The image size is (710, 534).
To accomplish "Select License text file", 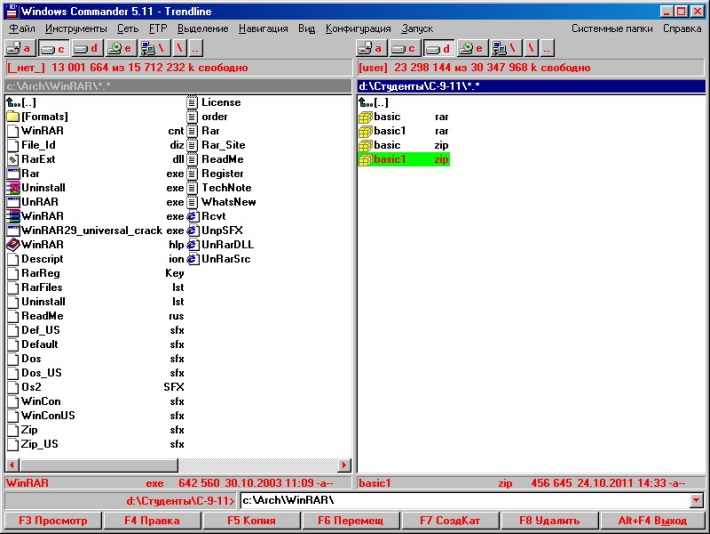I will click(x=214, y=102).
